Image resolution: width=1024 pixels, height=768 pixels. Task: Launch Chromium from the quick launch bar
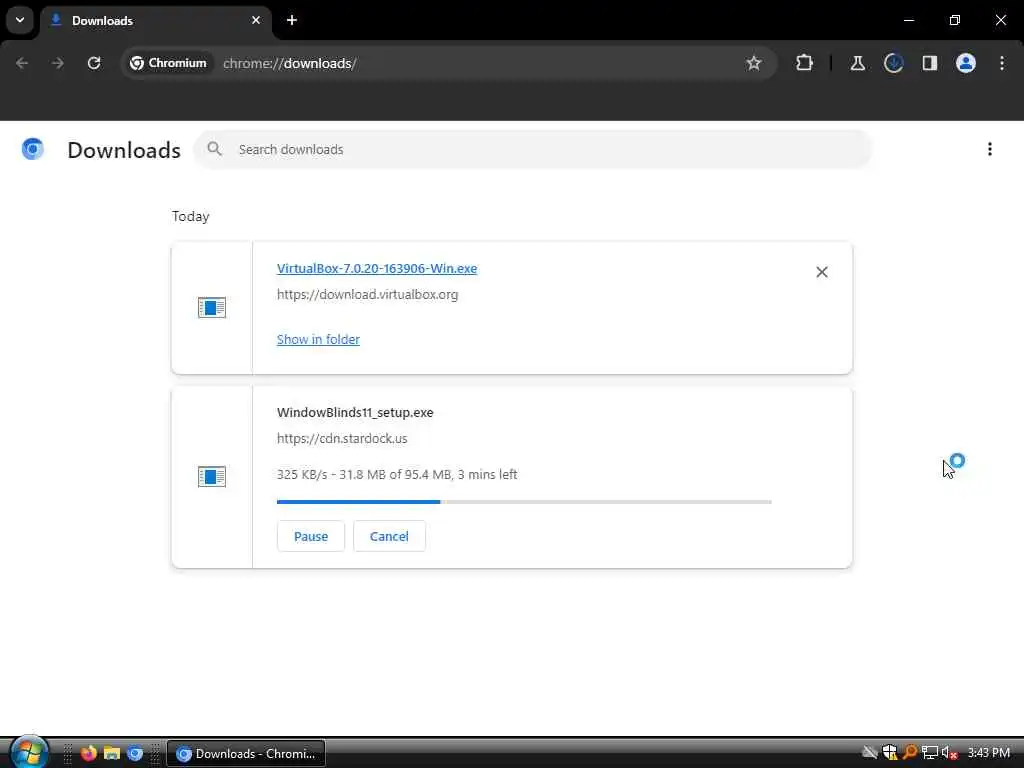click(135, 754)
